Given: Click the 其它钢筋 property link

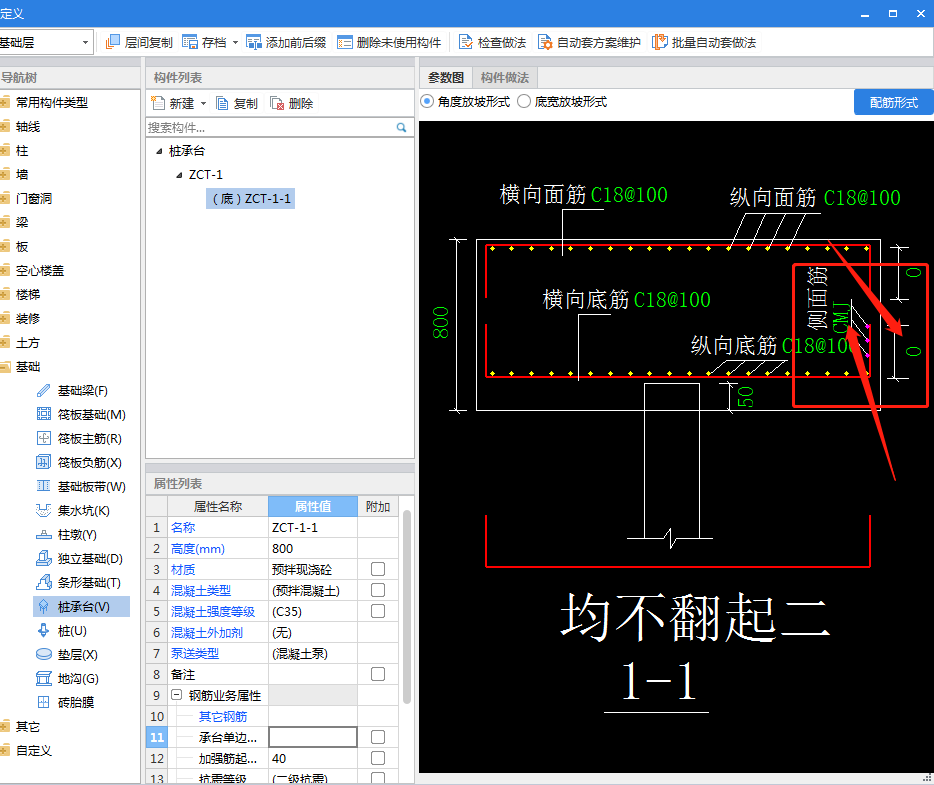Looking at the screenshot, I should pyautogui.click(x=223, y=717).
